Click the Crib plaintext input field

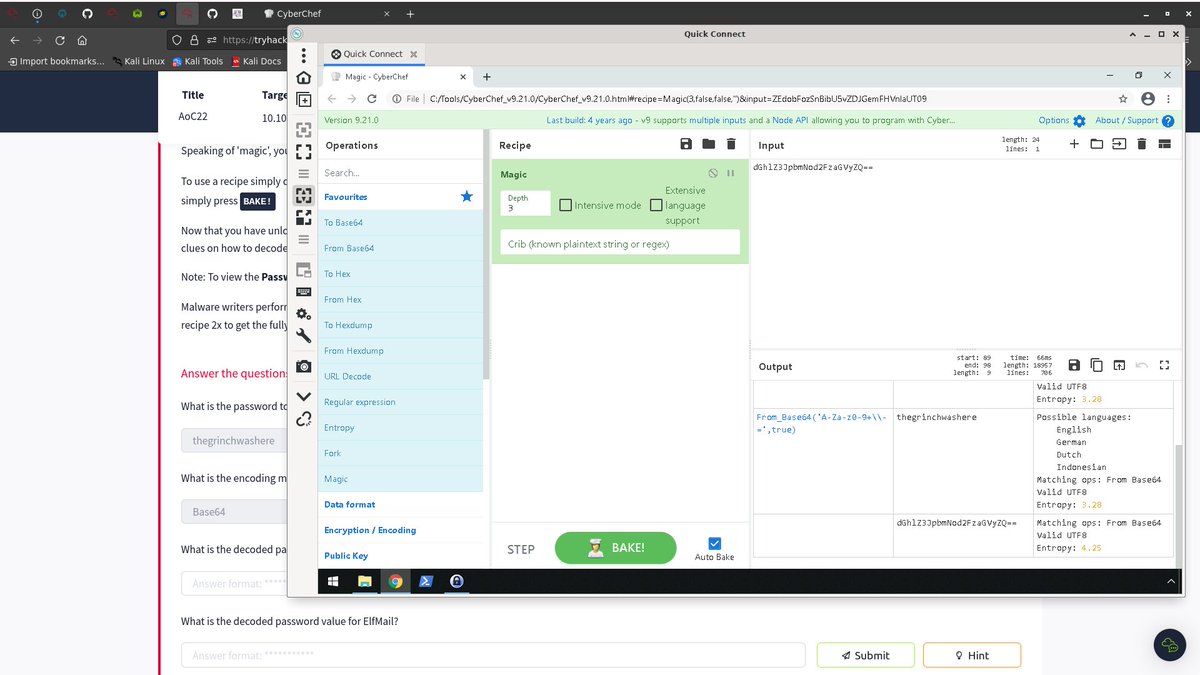point(620,243)
